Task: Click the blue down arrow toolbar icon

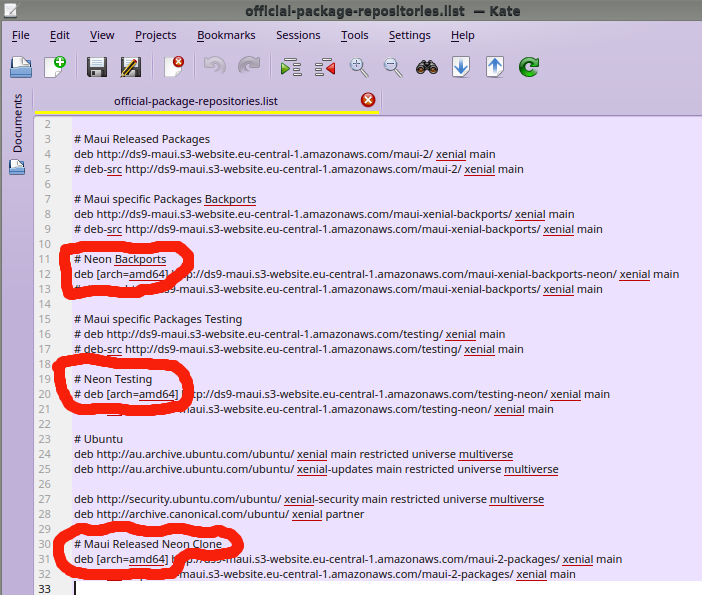Action: (461, 67)
